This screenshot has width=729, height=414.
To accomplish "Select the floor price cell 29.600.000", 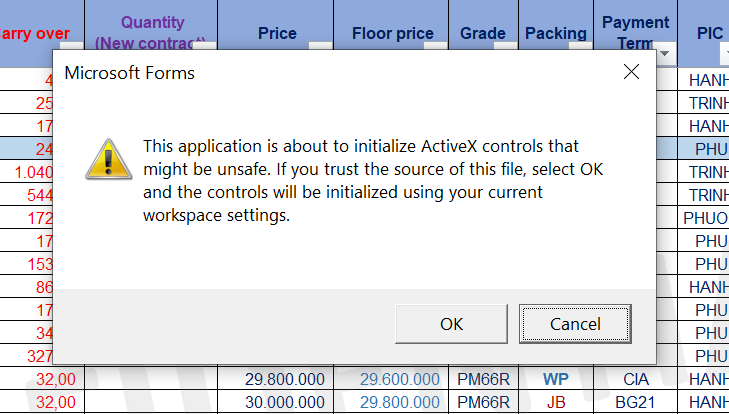I will point(391,379).
